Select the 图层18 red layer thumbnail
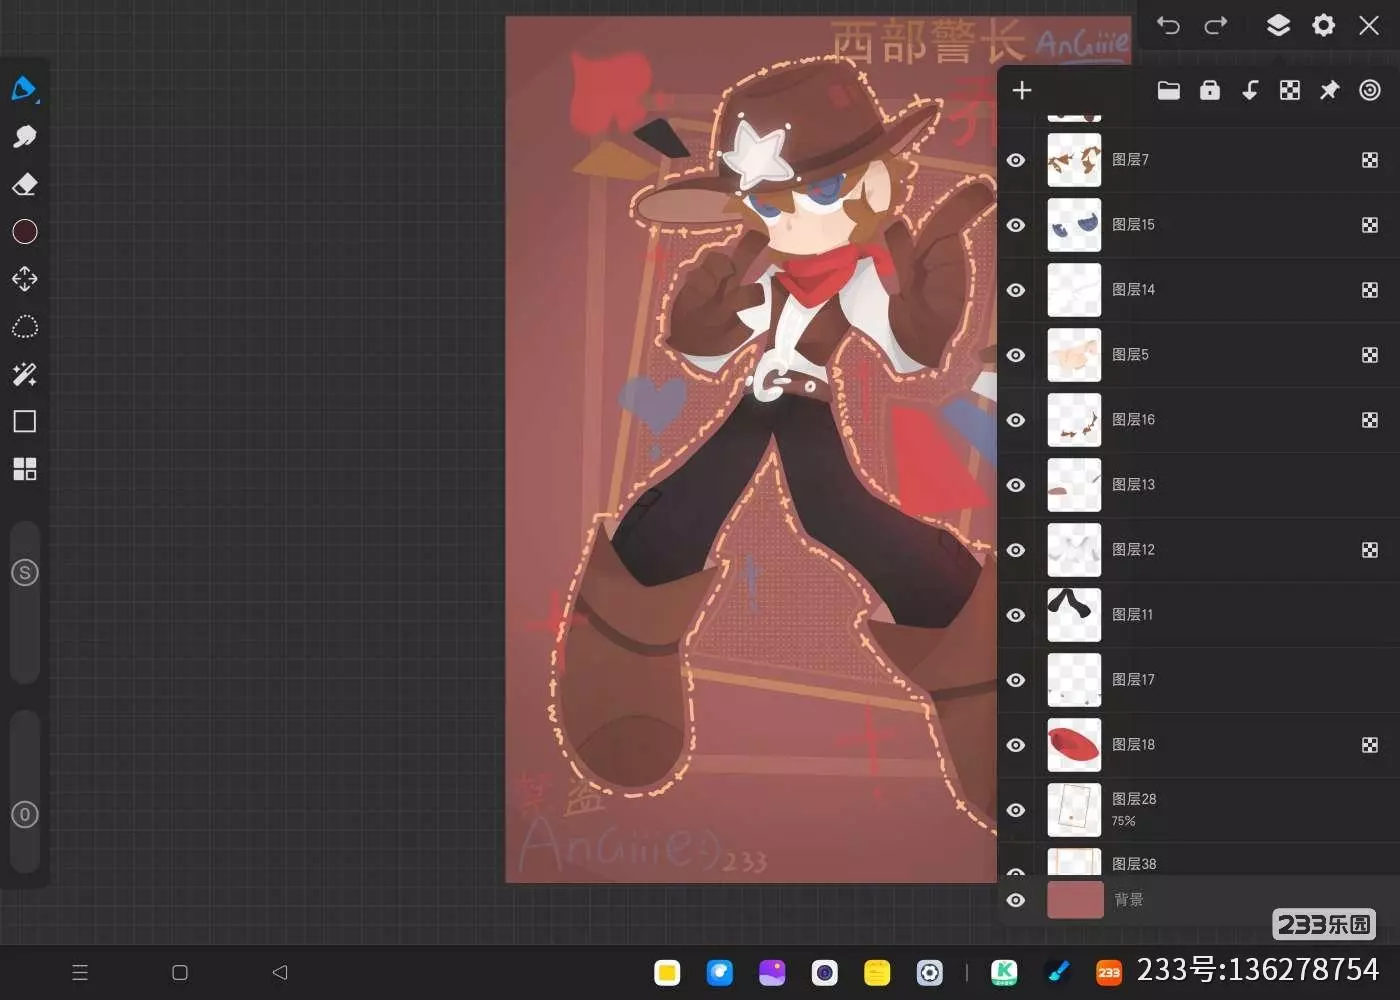 [1074, 745]
